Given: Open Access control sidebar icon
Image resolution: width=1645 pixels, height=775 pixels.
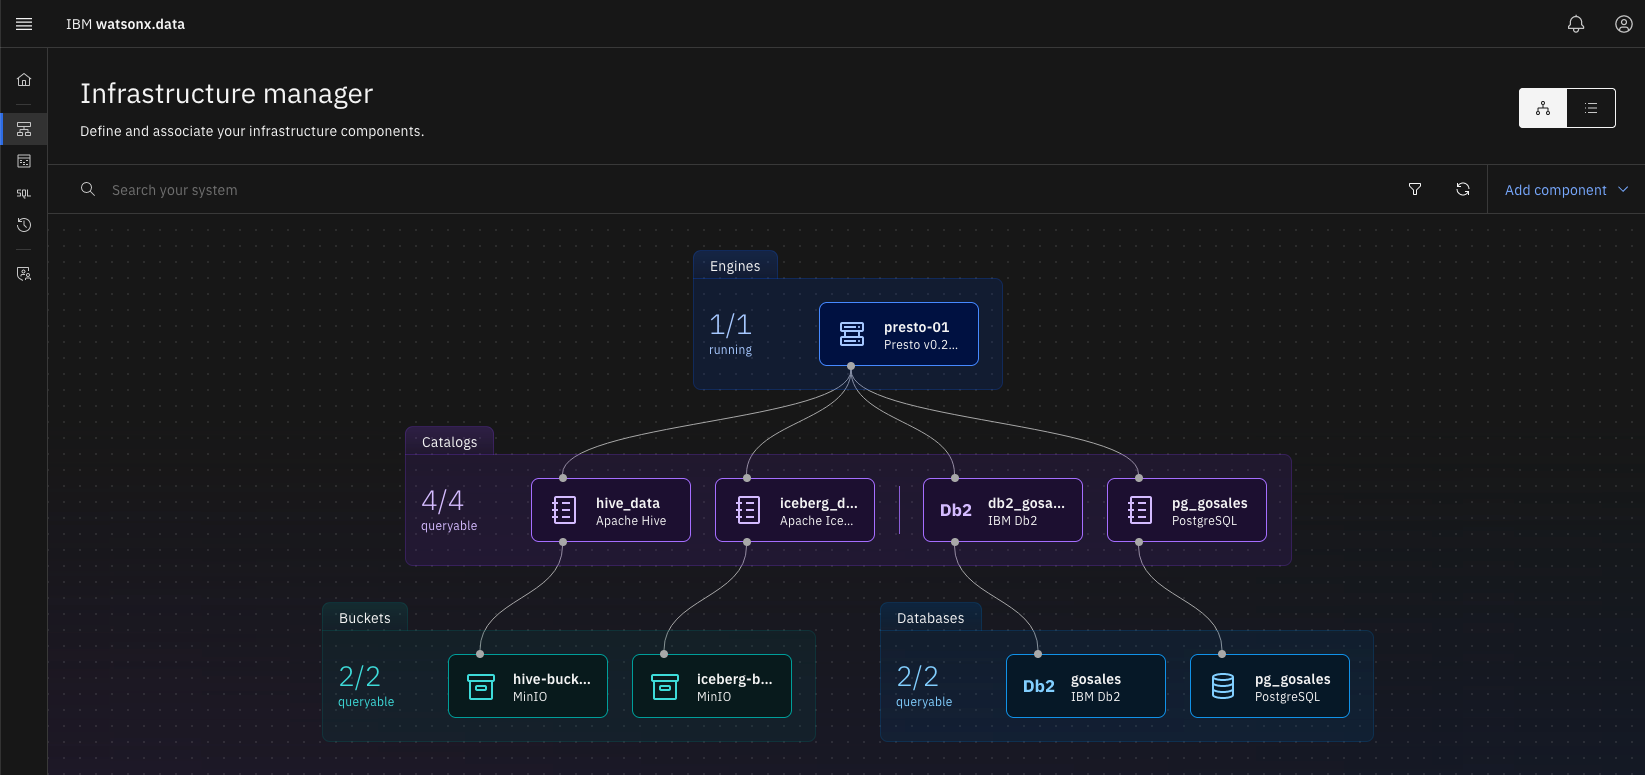Looking at the screenshot, I should point(24,274).
